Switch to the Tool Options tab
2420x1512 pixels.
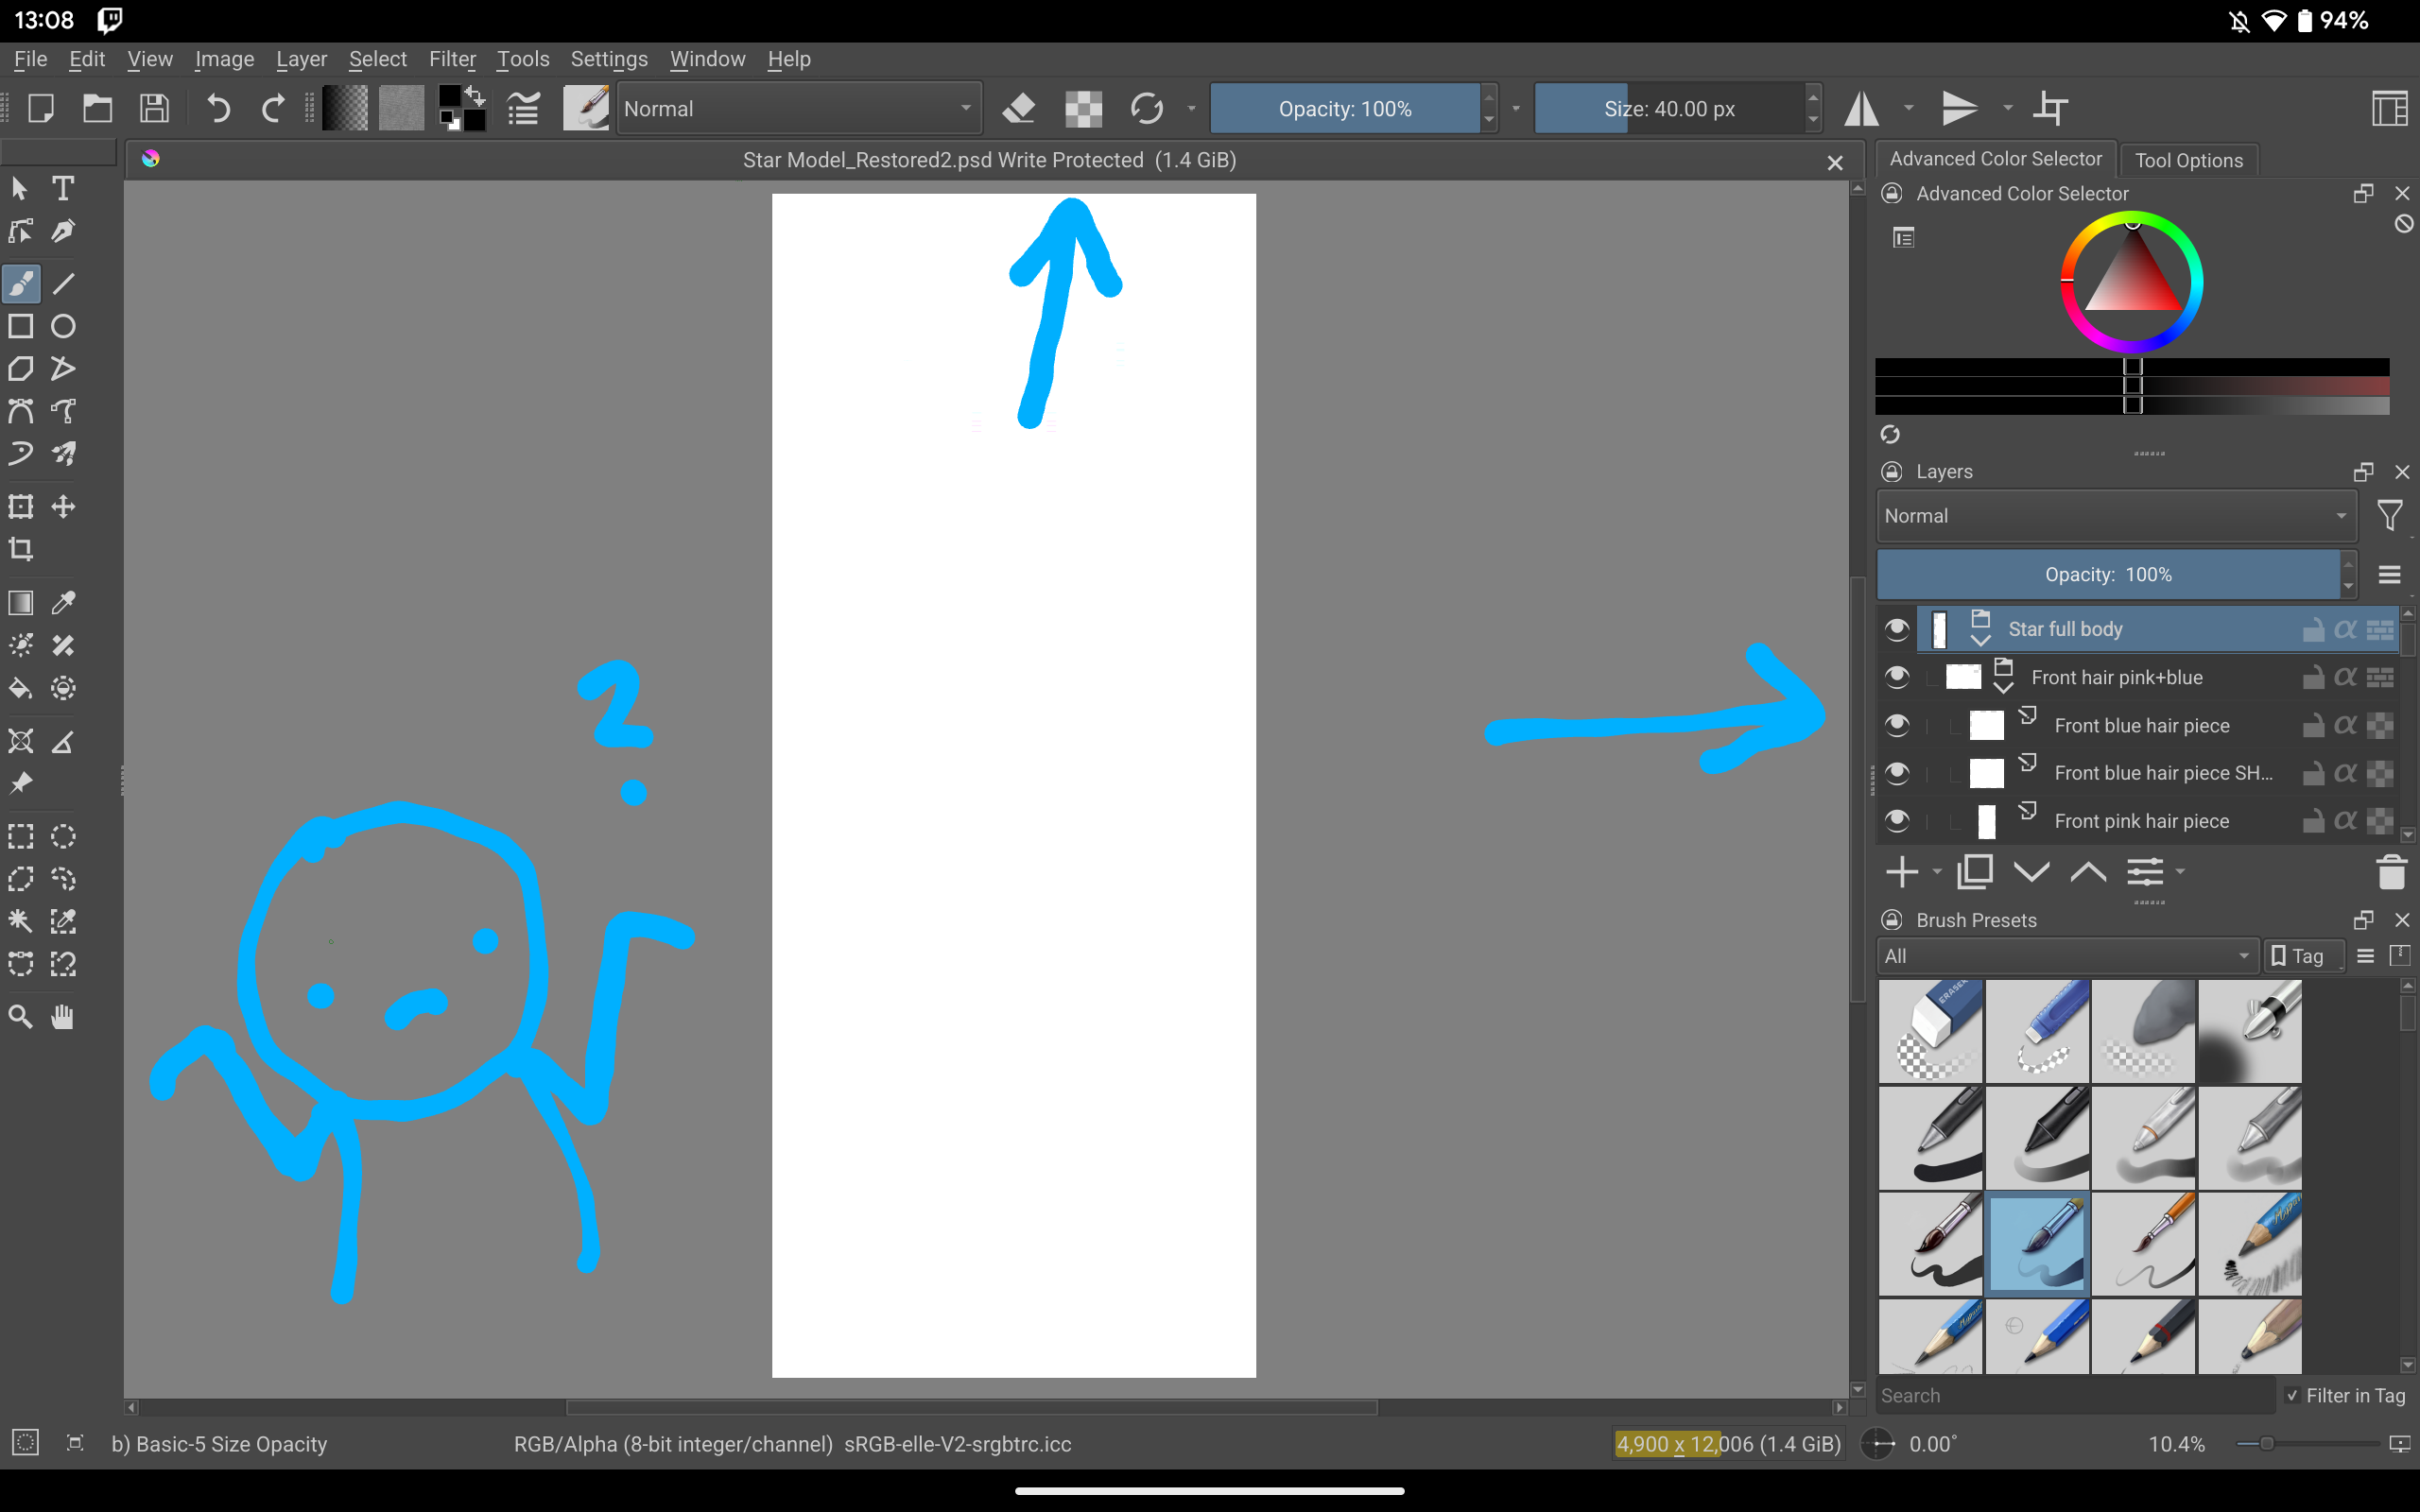(2188, 160)
